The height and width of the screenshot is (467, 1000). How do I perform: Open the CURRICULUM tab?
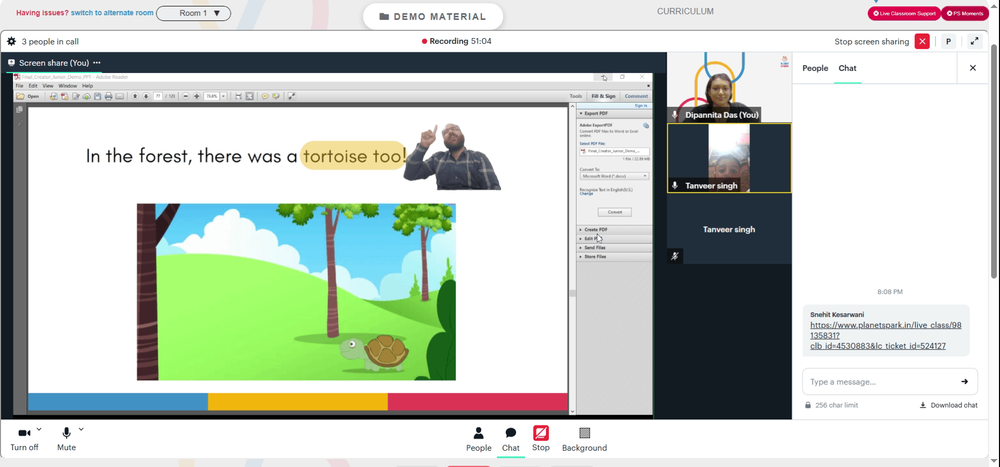[686, 11]
